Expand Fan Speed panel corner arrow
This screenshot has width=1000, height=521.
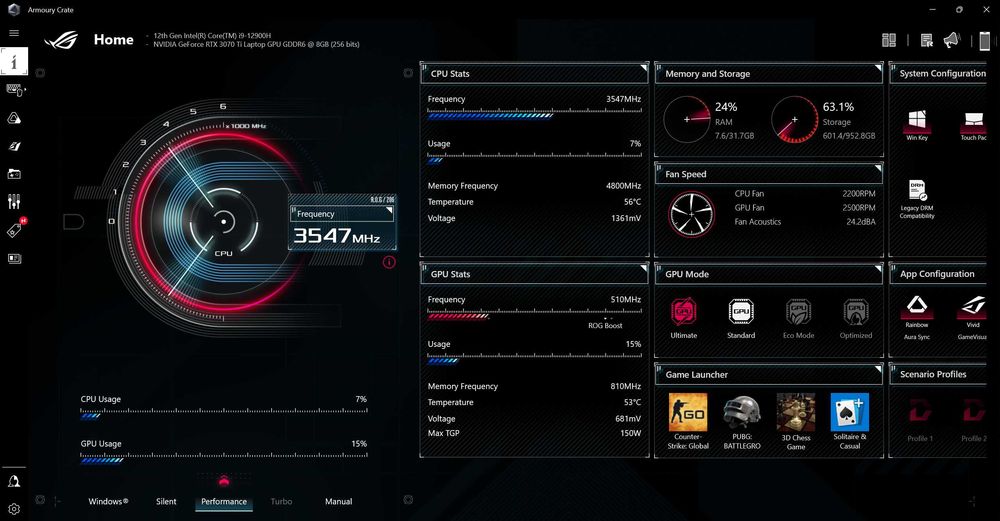pyautogui.click(x=878, y=169)
